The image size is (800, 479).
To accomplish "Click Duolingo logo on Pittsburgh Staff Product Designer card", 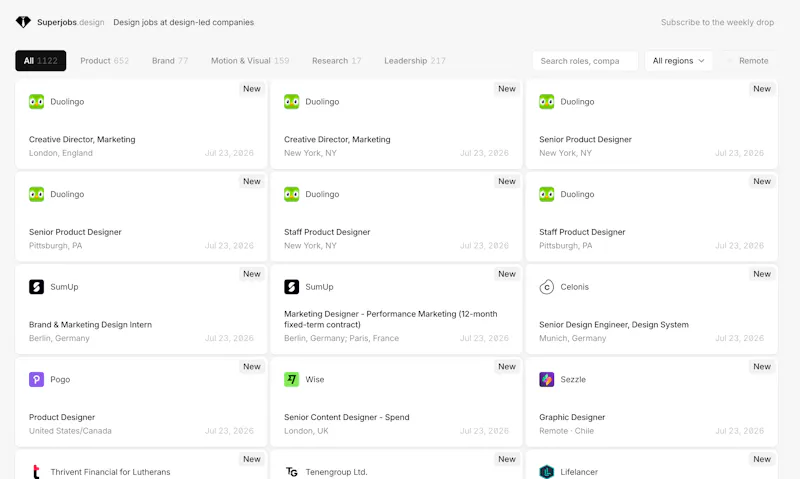I will tap(546, 194).
